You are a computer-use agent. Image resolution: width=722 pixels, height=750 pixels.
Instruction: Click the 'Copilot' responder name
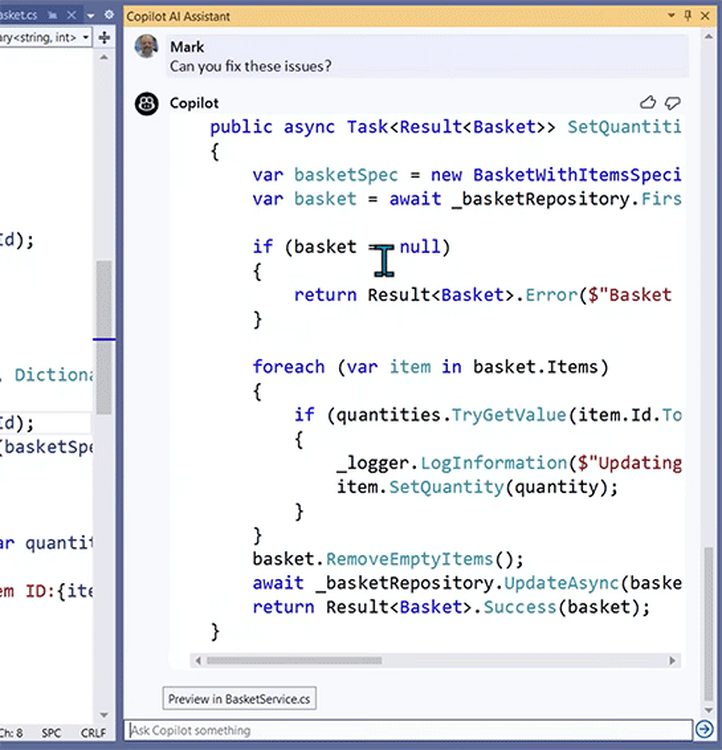[x=194, y=103]
